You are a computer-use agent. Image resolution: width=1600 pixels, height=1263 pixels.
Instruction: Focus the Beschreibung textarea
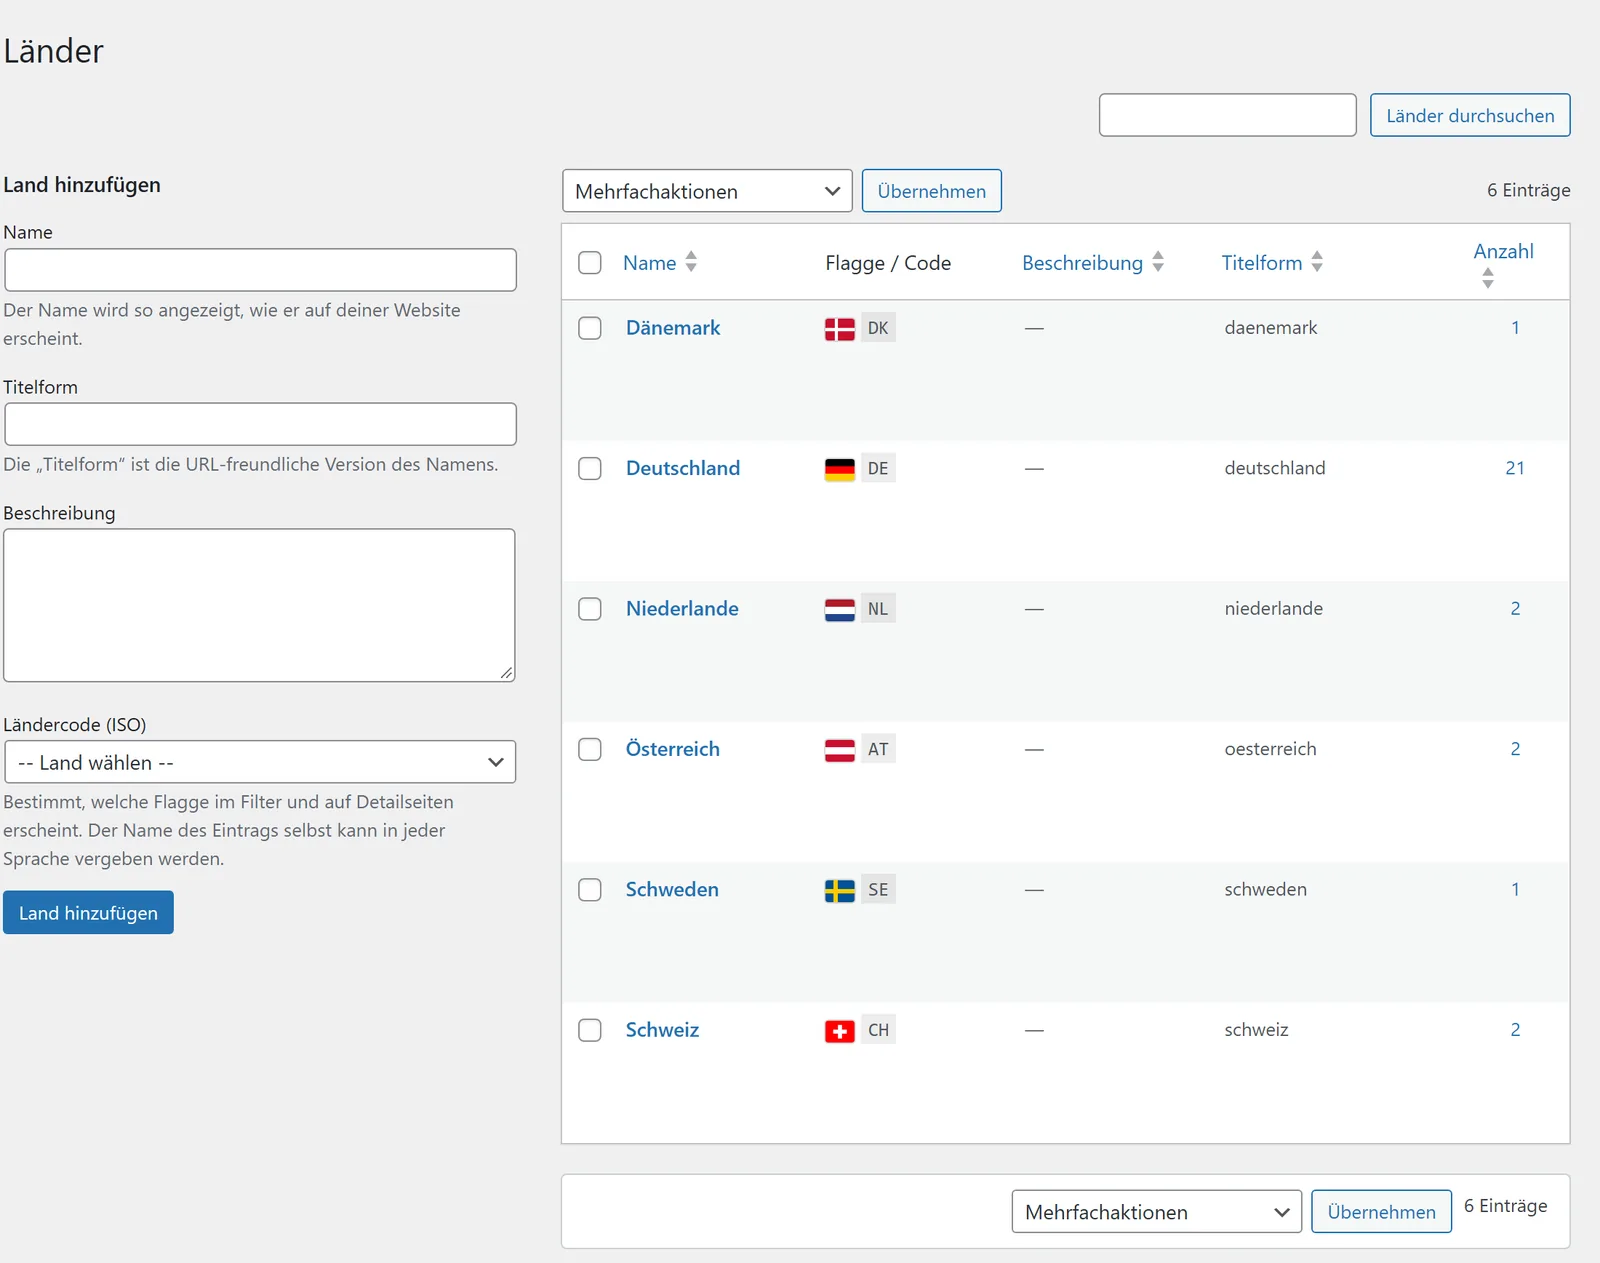pos(259,605)
